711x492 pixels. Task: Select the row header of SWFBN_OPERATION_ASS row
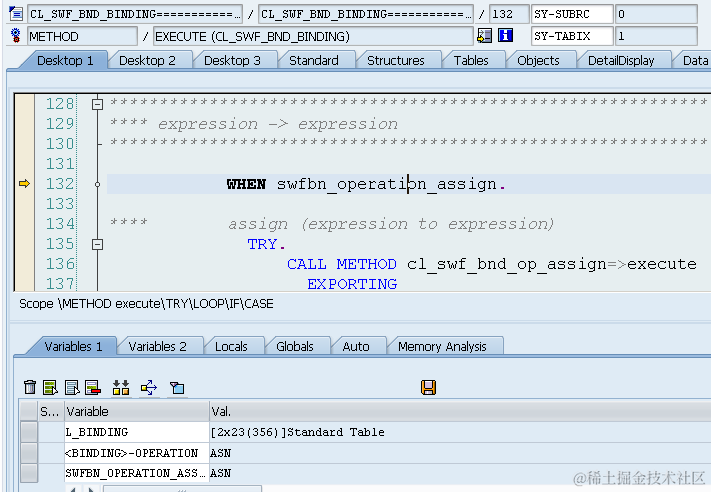pyautogui.click(x=29, y=473)
